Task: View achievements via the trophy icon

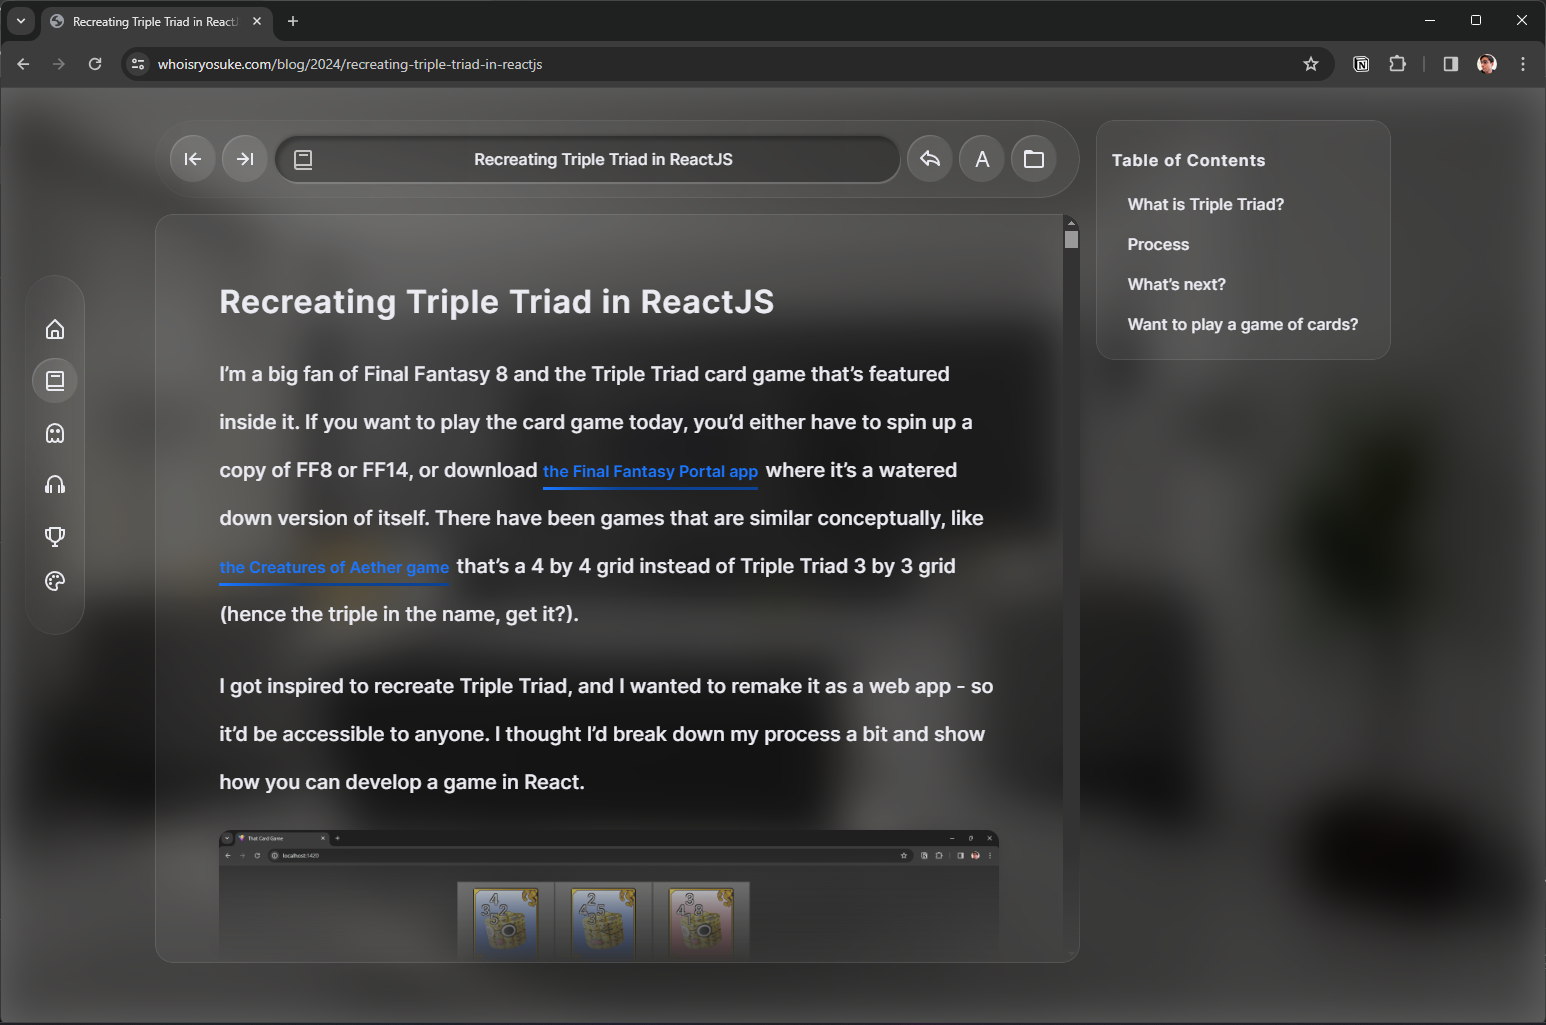Action: (54, 536)
